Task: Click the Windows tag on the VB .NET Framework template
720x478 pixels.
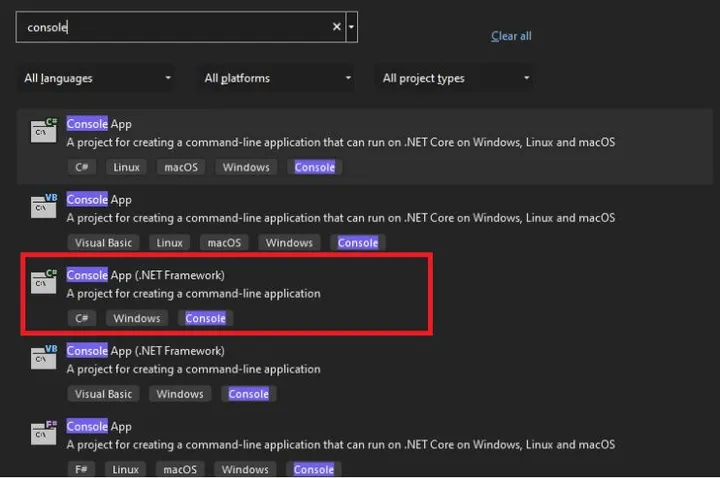Action: (x=180, y=394)
